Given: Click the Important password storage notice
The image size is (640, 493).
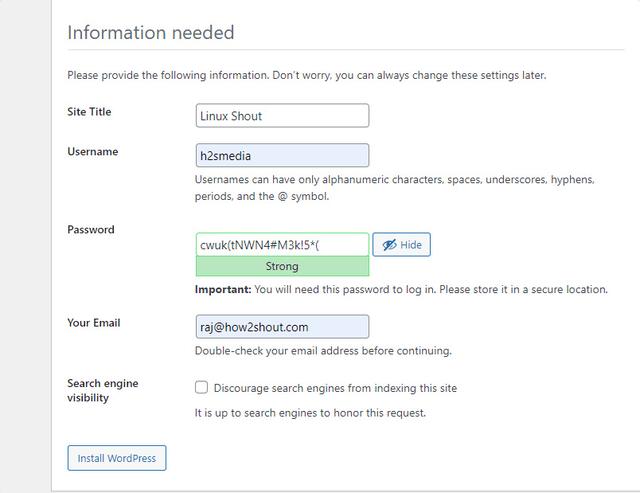Looking at the screenshot, I should [401, 290].
